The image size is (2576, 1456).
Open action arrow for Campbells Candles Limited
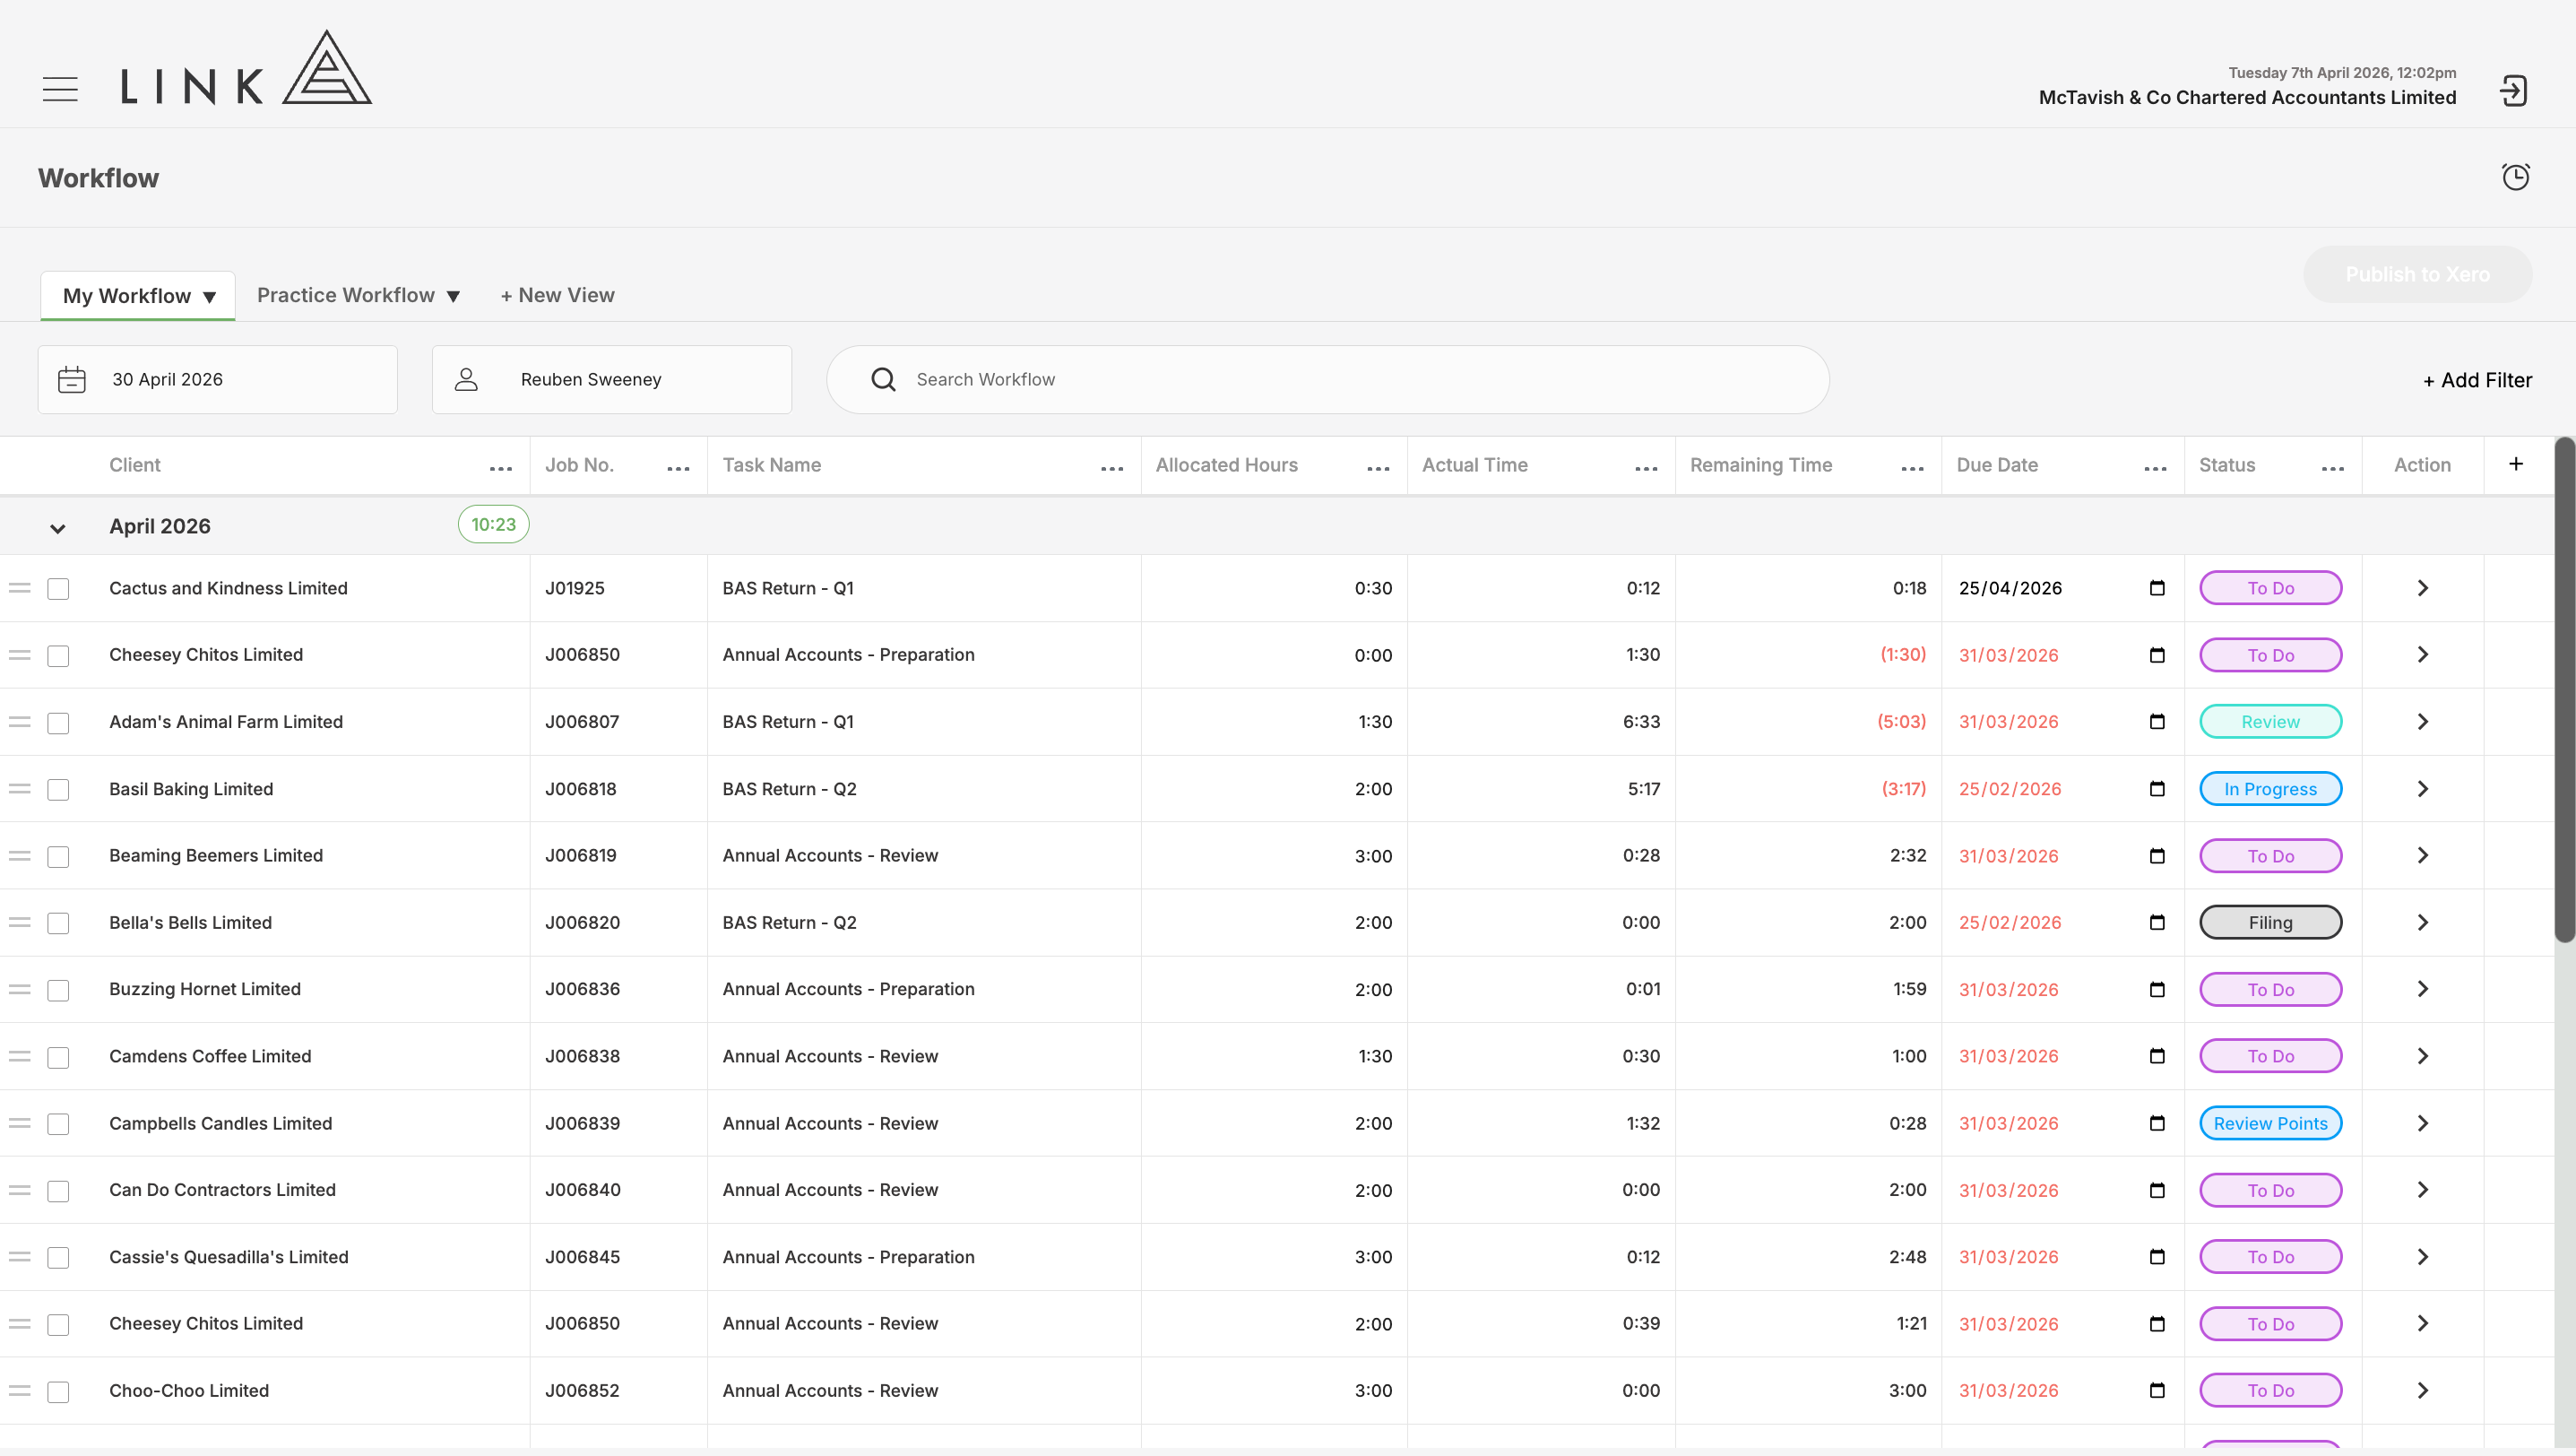[x=2422, y=1124]
